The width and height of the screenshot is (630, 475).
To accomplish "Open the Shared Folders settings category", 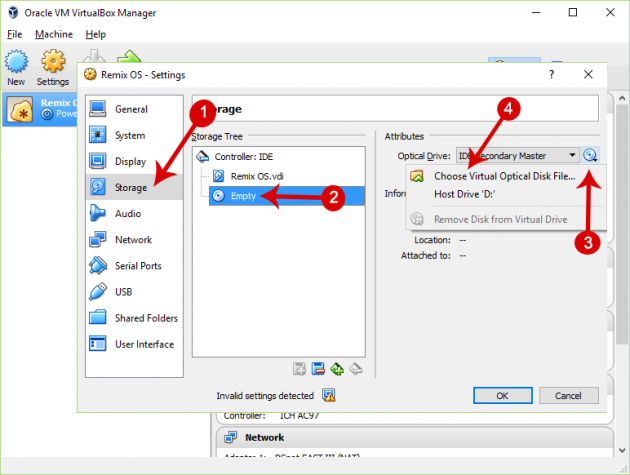I will 146,318.
